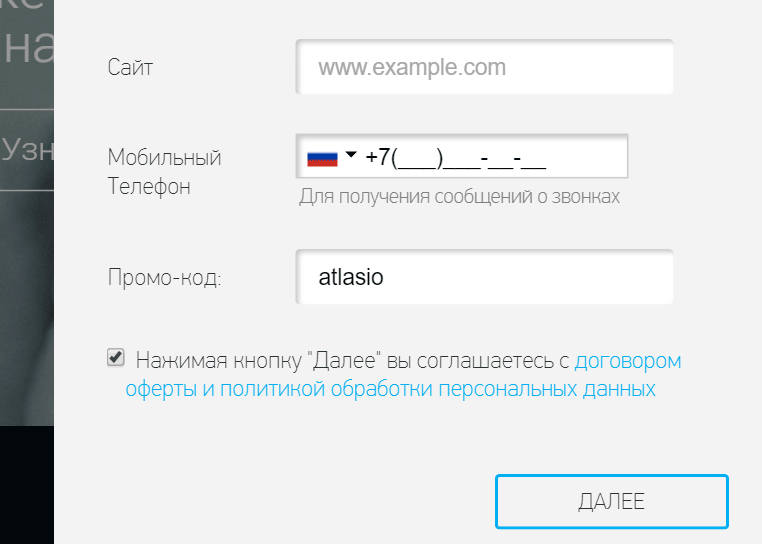Click the Сайт website input field
762x544 pixels.
(484, 68)
